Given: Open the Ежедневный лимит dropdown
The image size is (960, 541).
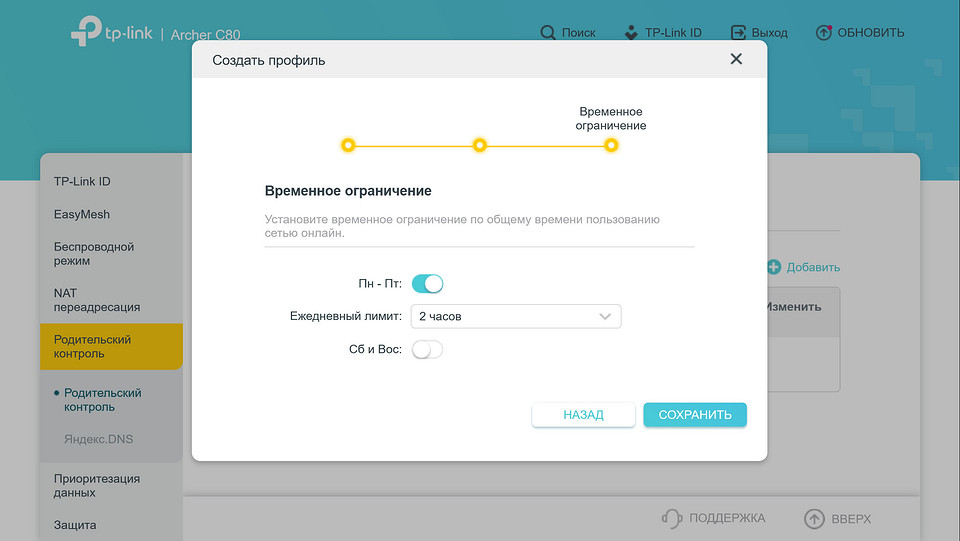Looking at the screenshot, I should tap(516, 316).
